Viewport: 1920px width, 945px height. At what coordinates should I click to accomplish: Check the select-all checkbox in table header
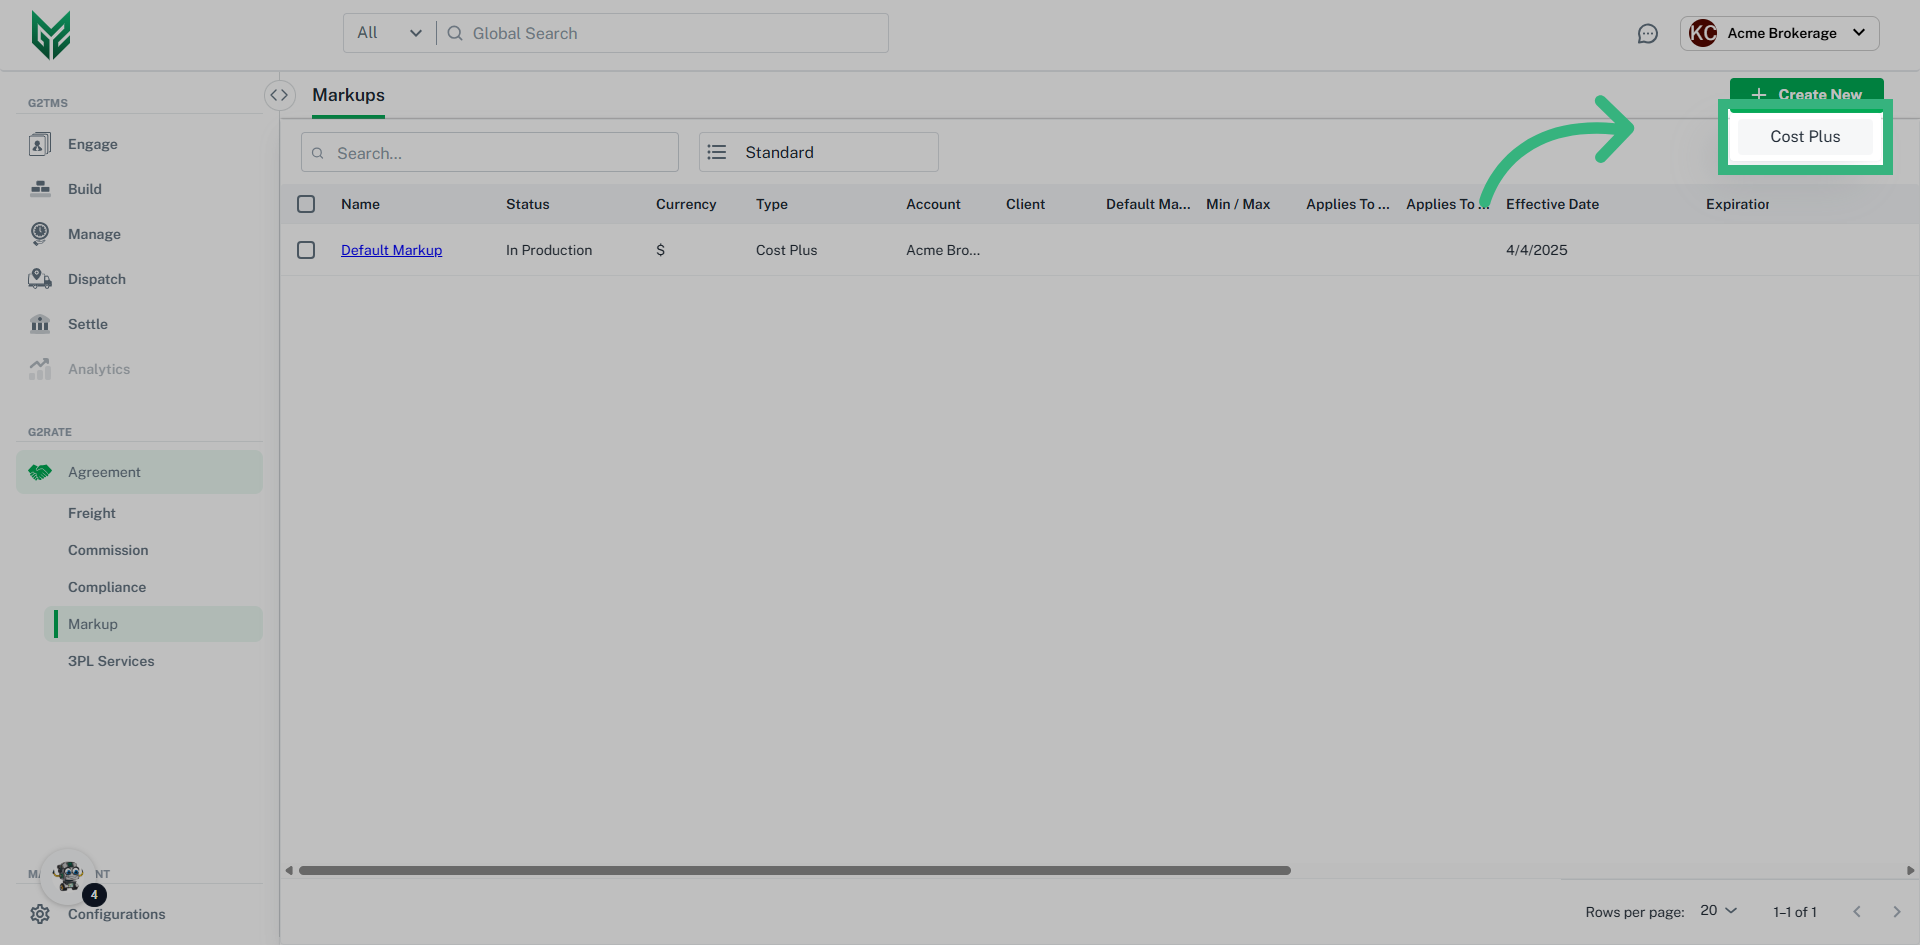(x=306, y=204)
